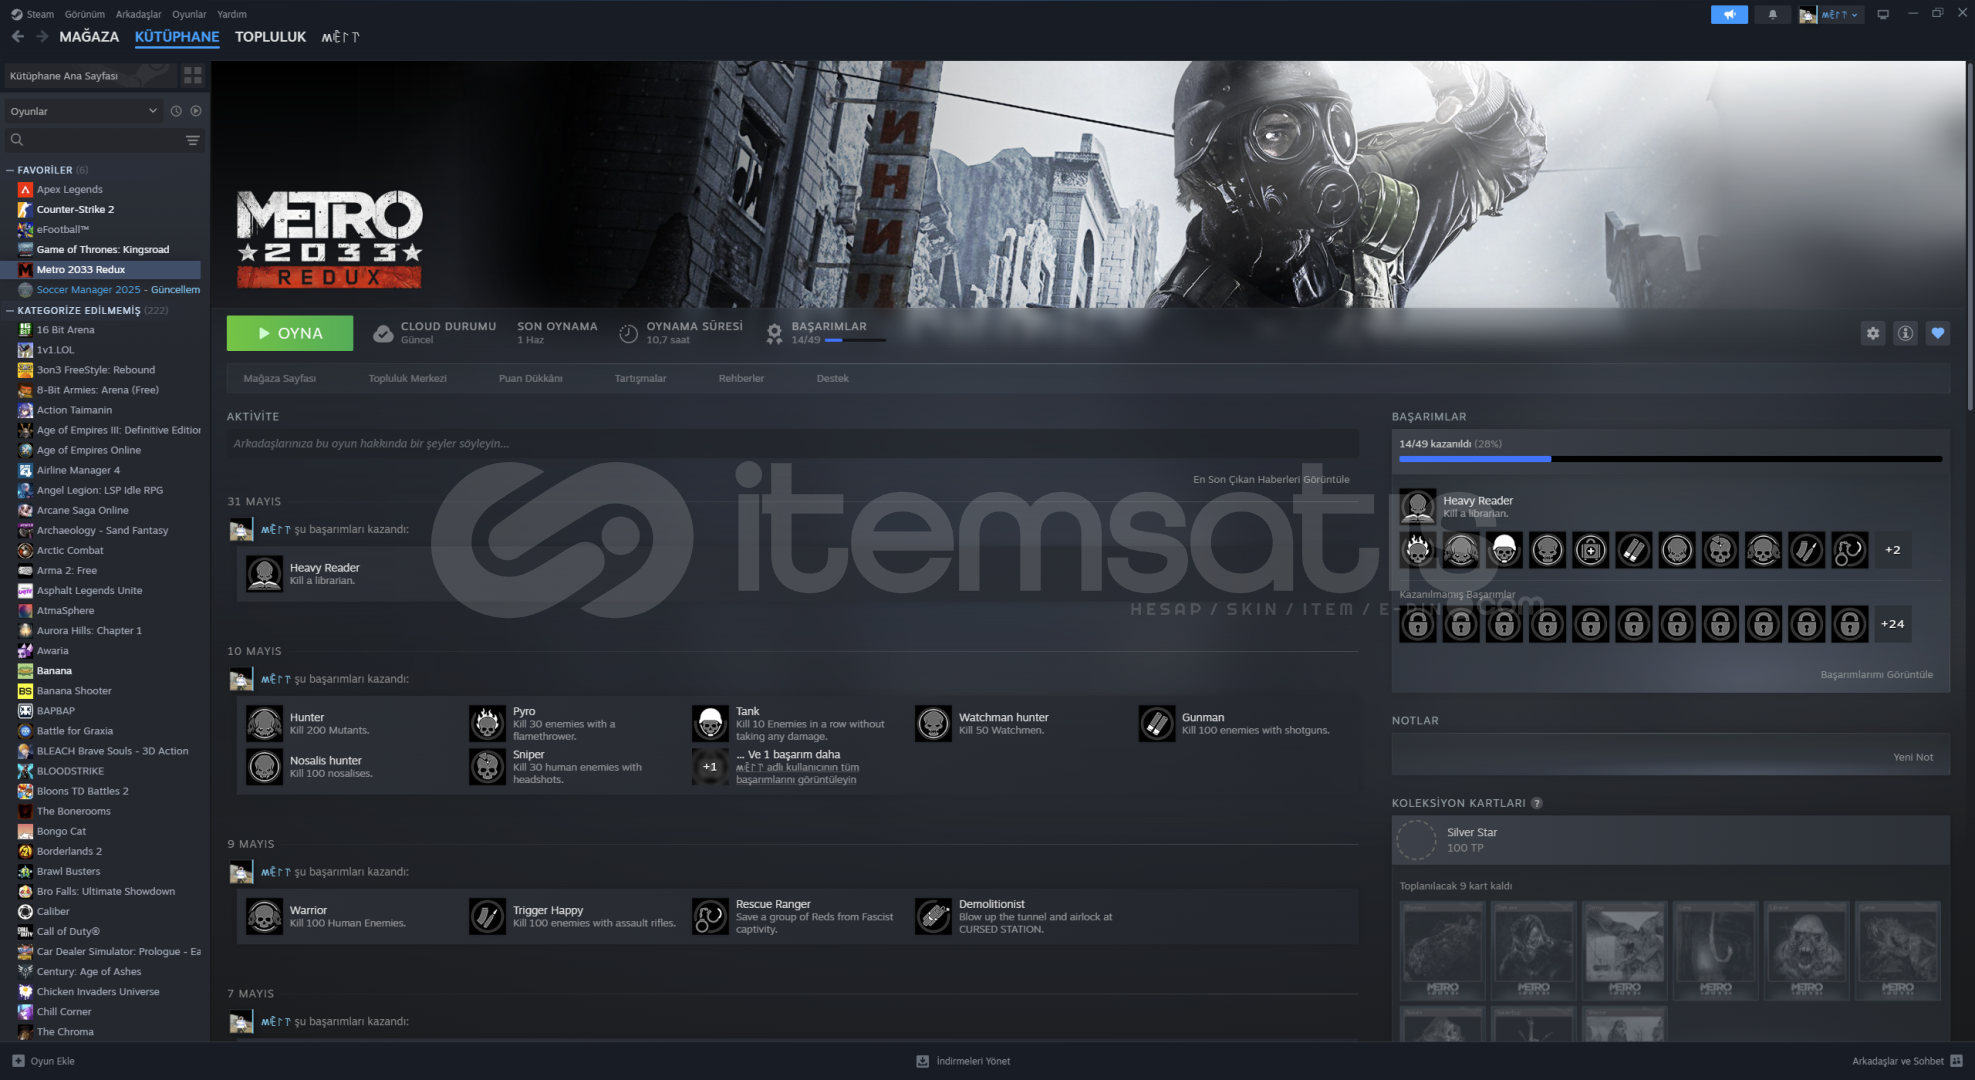Open the Arkadaşlar menu
The image size is (1975, 1080).
coord(138,14)
